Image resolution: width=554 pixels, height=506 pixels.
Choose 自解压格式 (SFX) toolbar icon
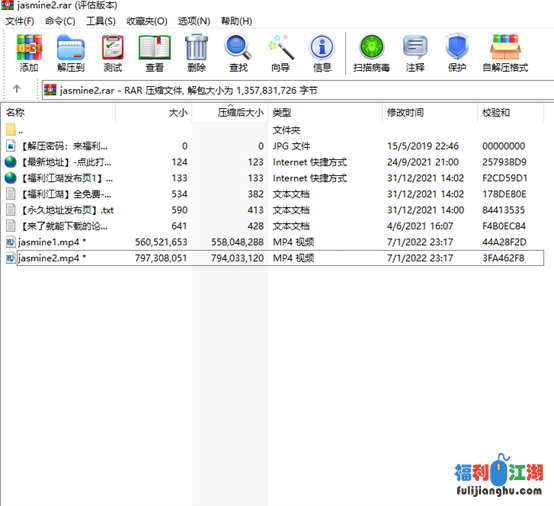point(505,53)
